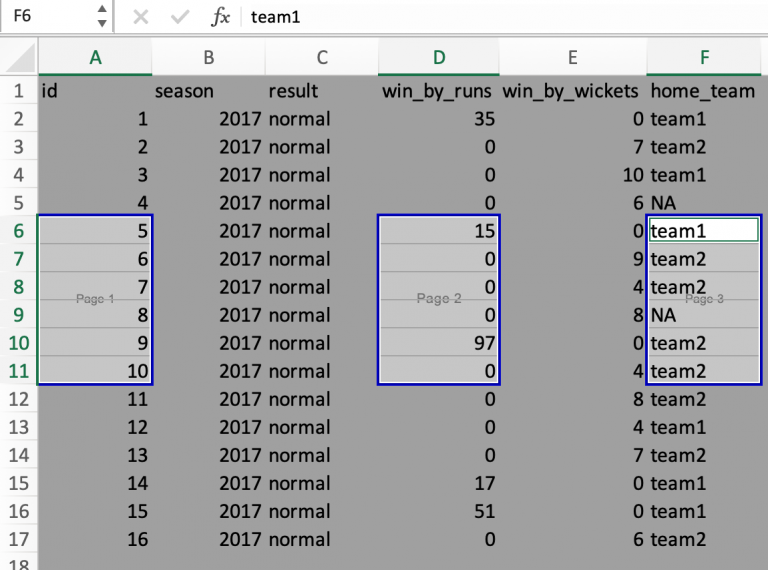Viewport: 768px width, 570px height.
Task: Click win_by_runs cell with value 35
Action: coord(439,119)
